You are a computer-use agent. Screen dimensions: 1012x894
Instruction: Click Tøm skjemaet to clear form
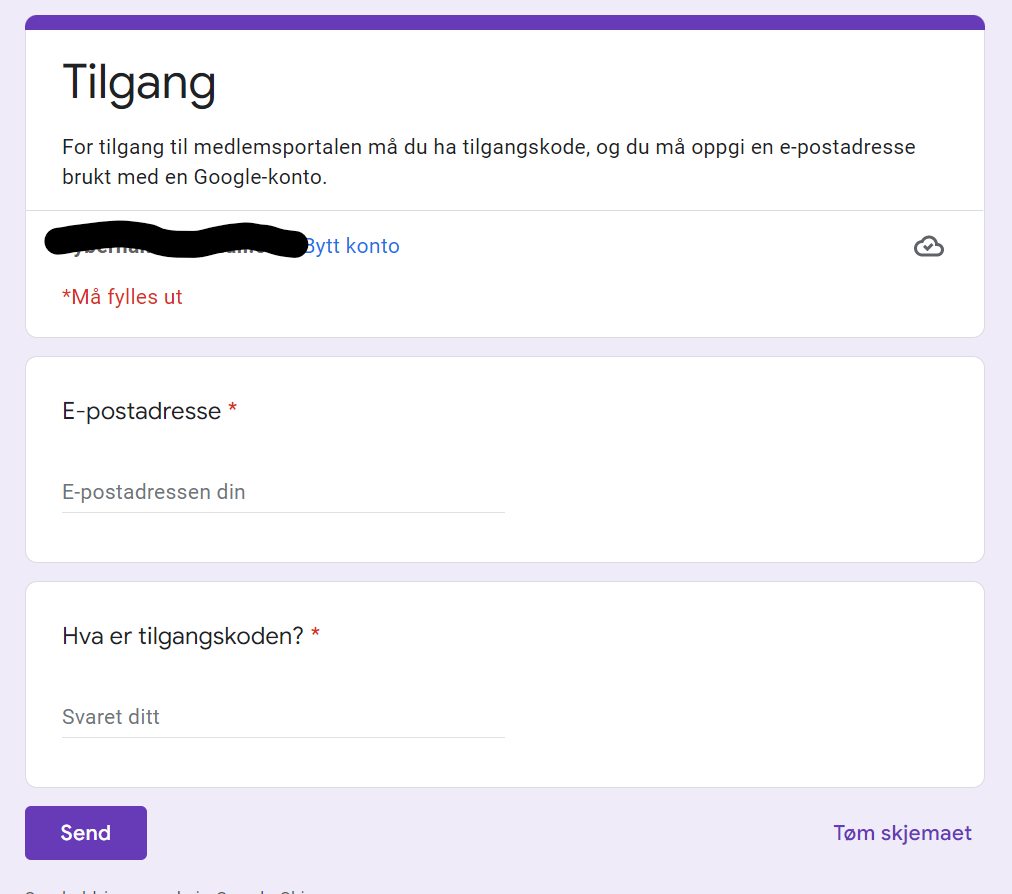click(902, 833)
